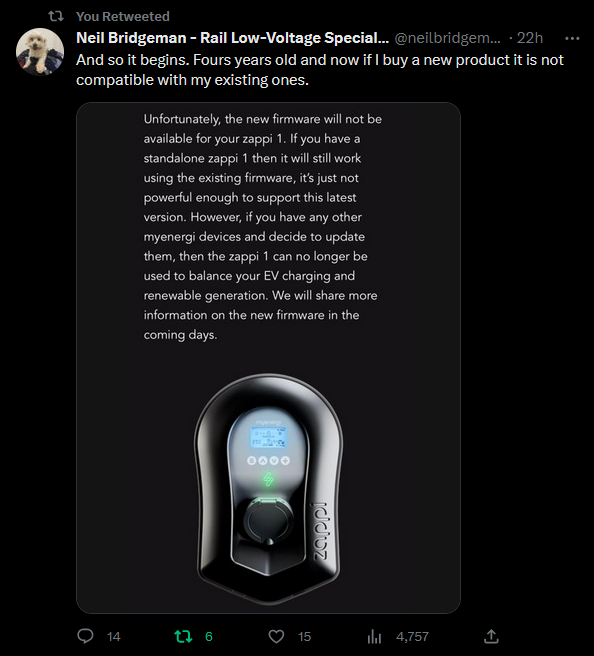Open Neil Bridgeman's profile avatar
Viewport: 594px width, 656px height.
point(40,52)
